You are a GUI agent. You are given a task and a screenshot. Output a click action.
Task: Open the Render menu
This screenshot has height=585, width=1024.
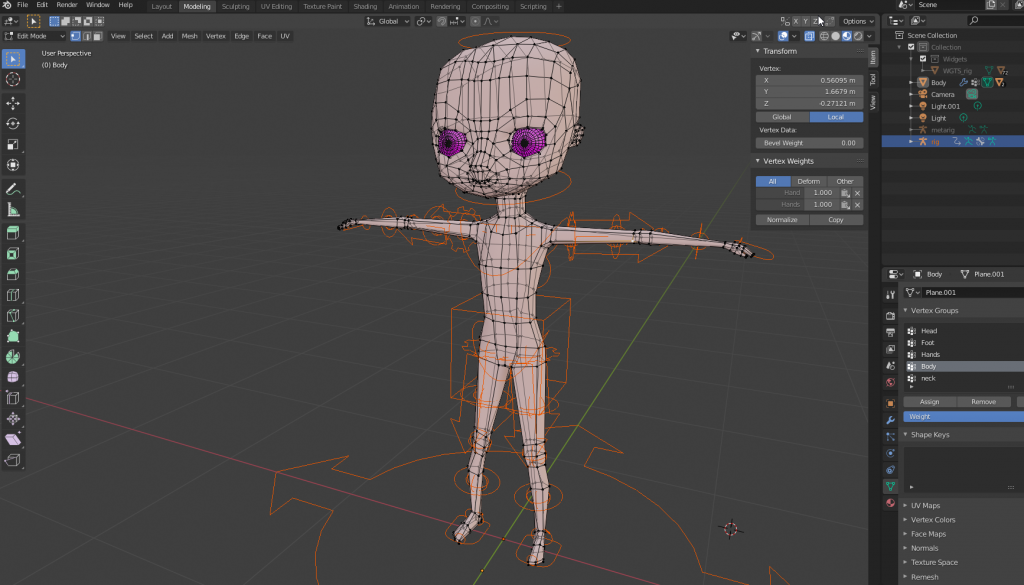pos(67,5)
